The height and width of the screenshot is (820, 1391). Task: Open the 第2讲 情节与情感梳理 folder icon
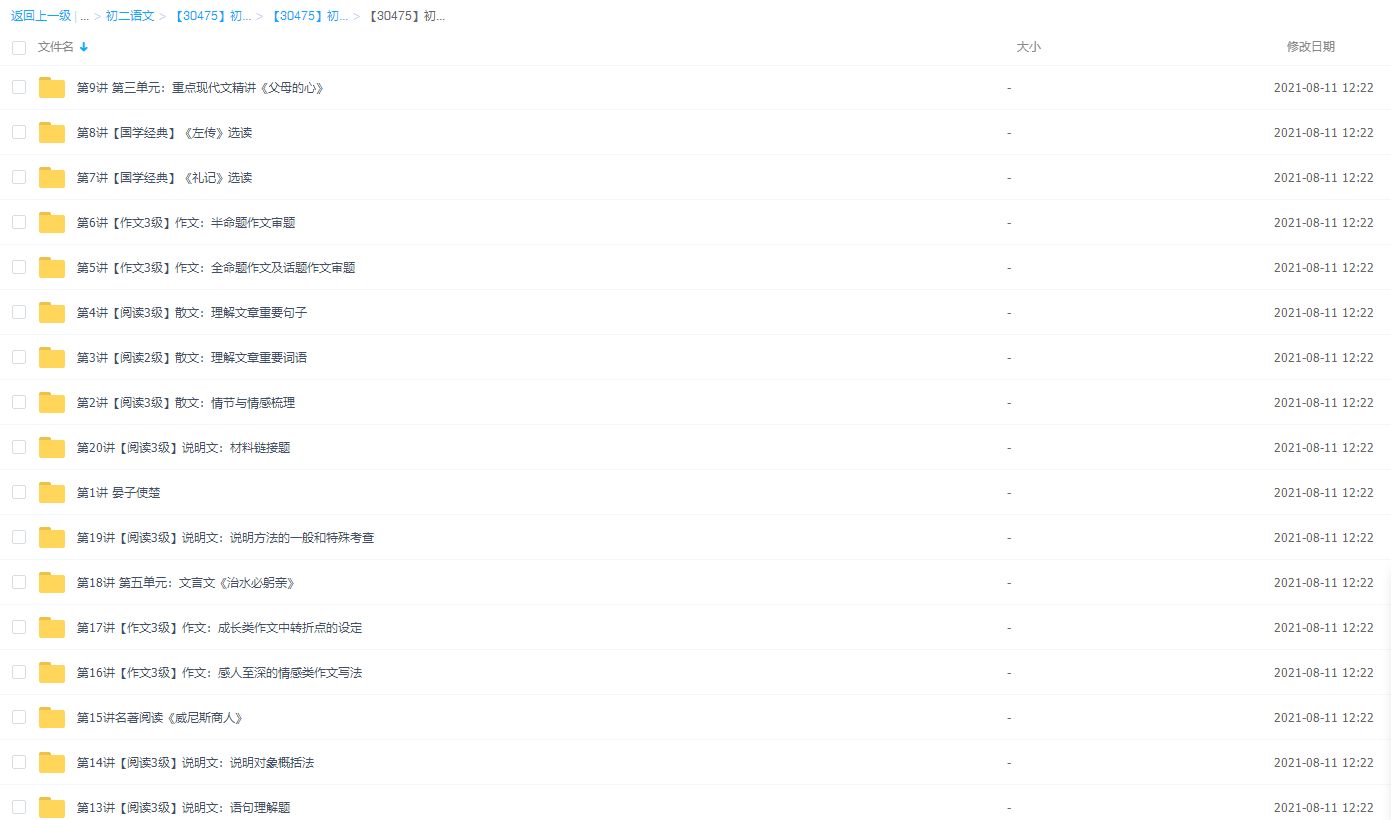[x=51, y=402]
